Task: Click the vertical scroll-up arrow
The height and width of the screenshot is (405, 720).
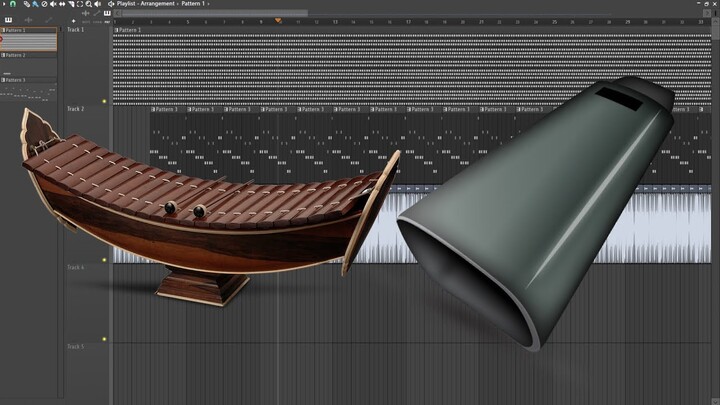Action: pyautogui.click(x=715, y=22)
